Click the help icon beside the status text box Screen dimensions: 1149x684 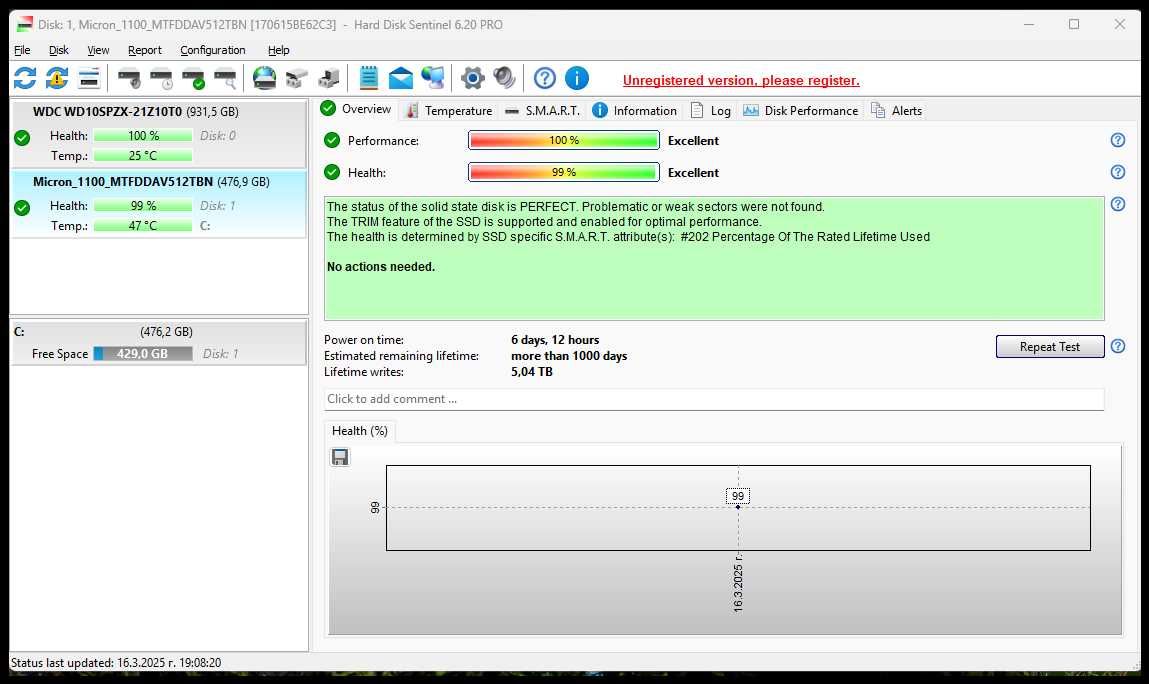[1117, 204]
